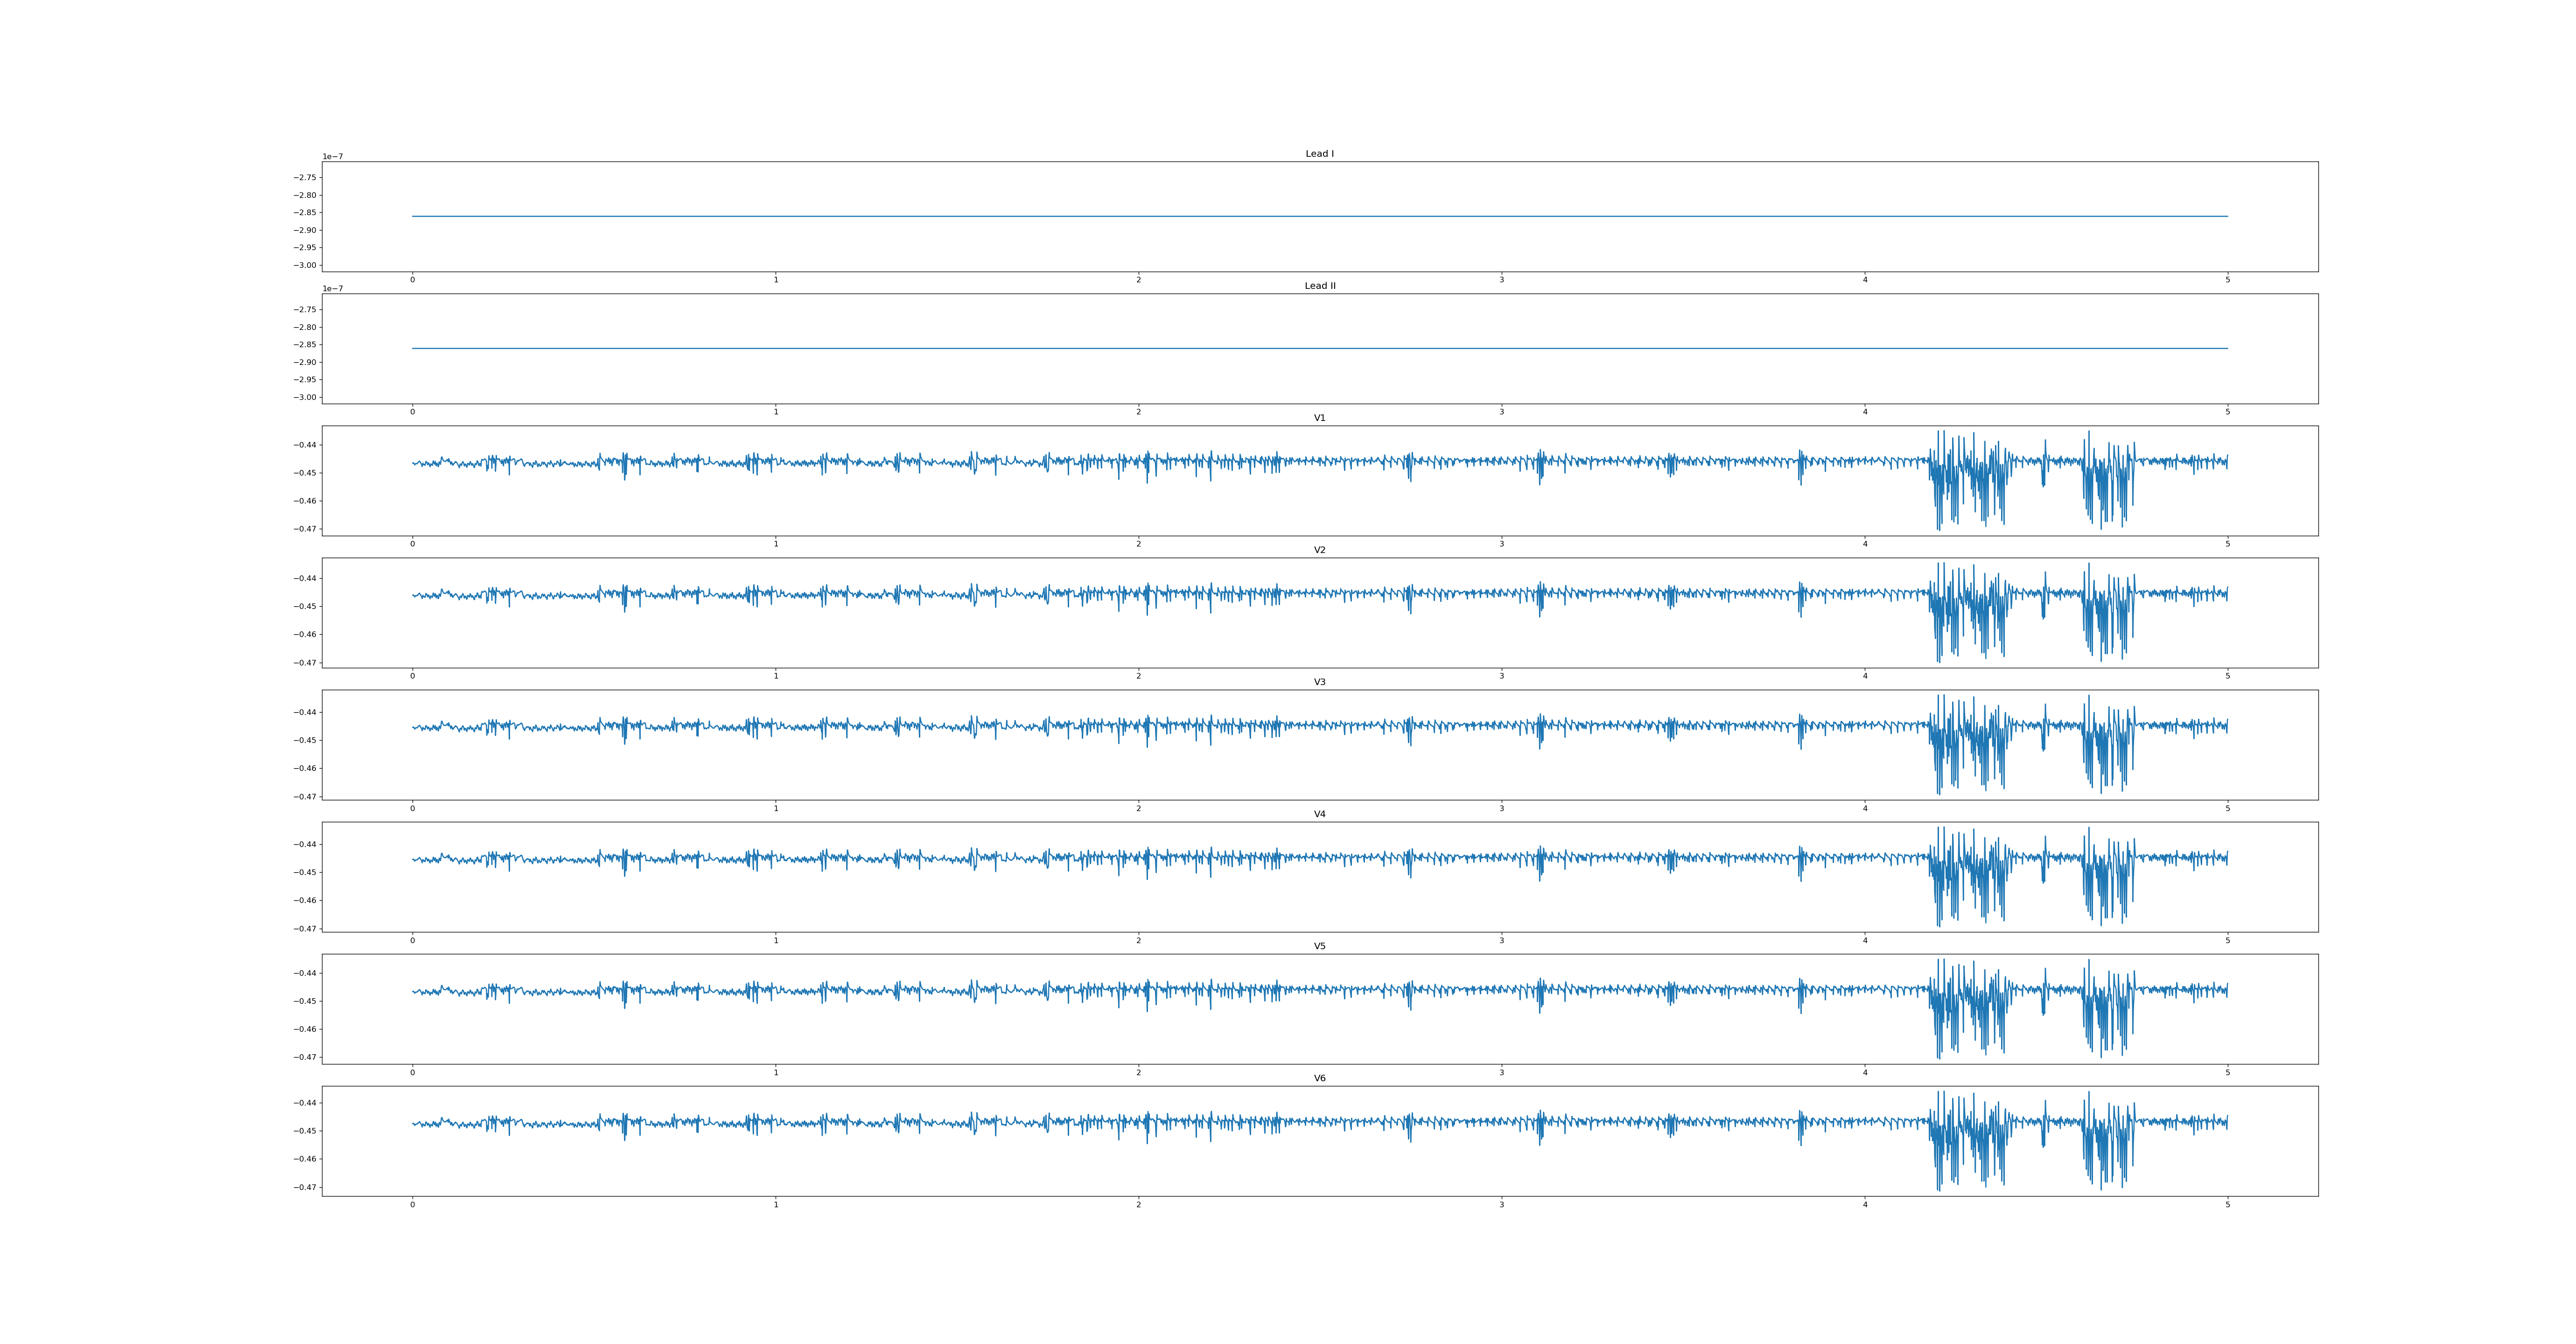Click x-axis tick 2 under V5 plot

tap(1138, 1072)
